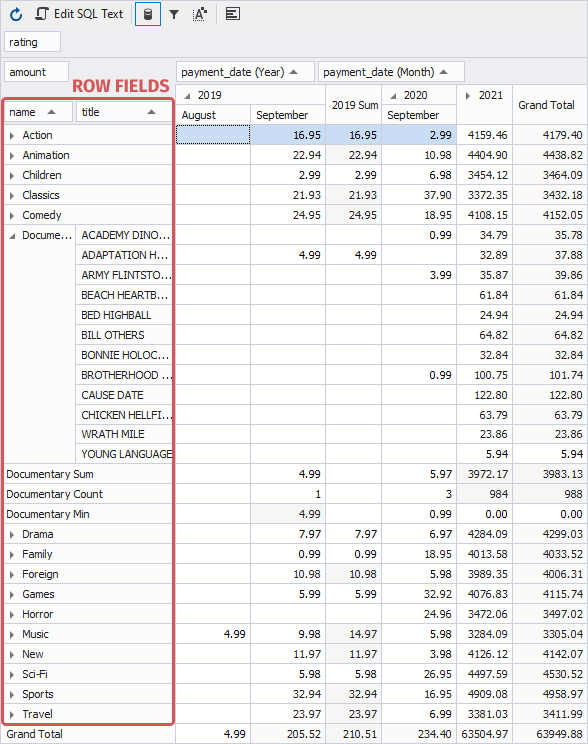The height and width of the screenshot is (744, 588).
Task: Sort by payment_date (Month) field header
Action: [x=391, y=72]
